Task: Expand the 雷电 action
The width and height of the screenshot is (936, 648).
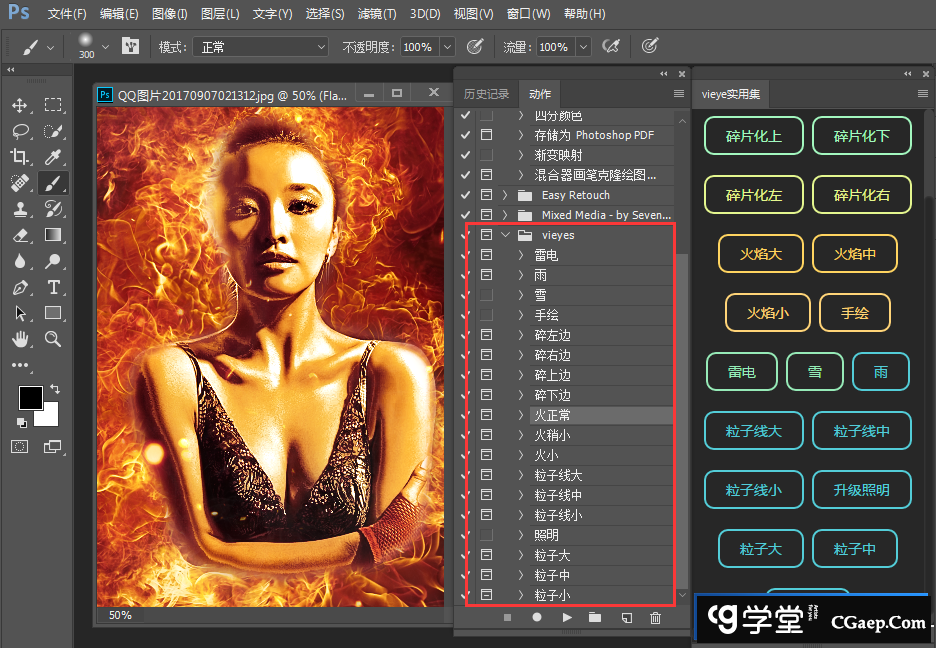Action: coord(521,255)
